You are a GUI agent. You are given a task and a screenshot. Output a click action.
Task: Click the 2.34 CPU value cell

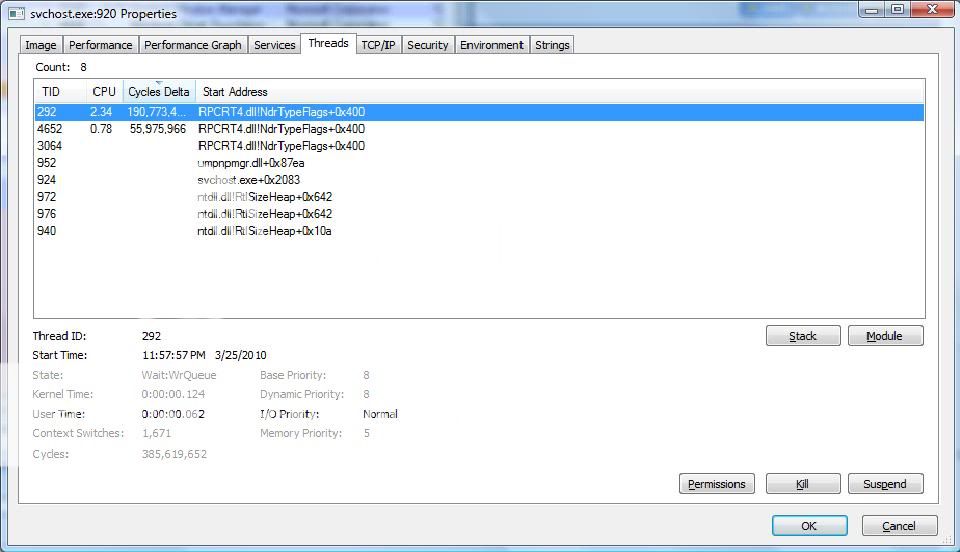coord(101,112)
